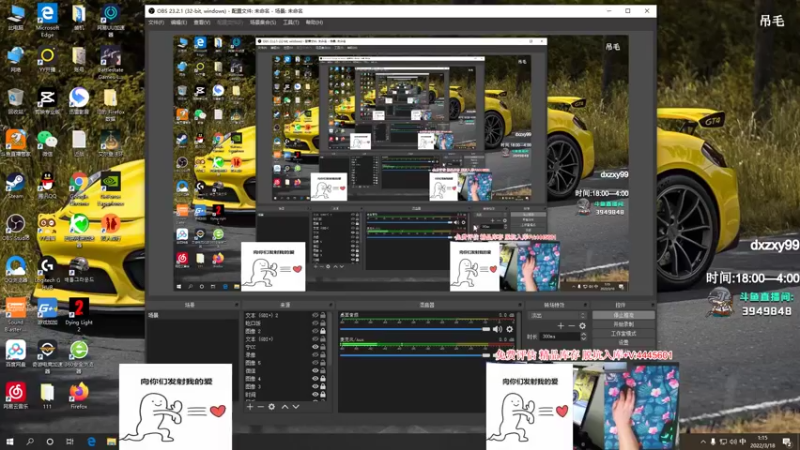
Task: Click the taskbar clock showing 1:15
Action: tap(762, 442)
